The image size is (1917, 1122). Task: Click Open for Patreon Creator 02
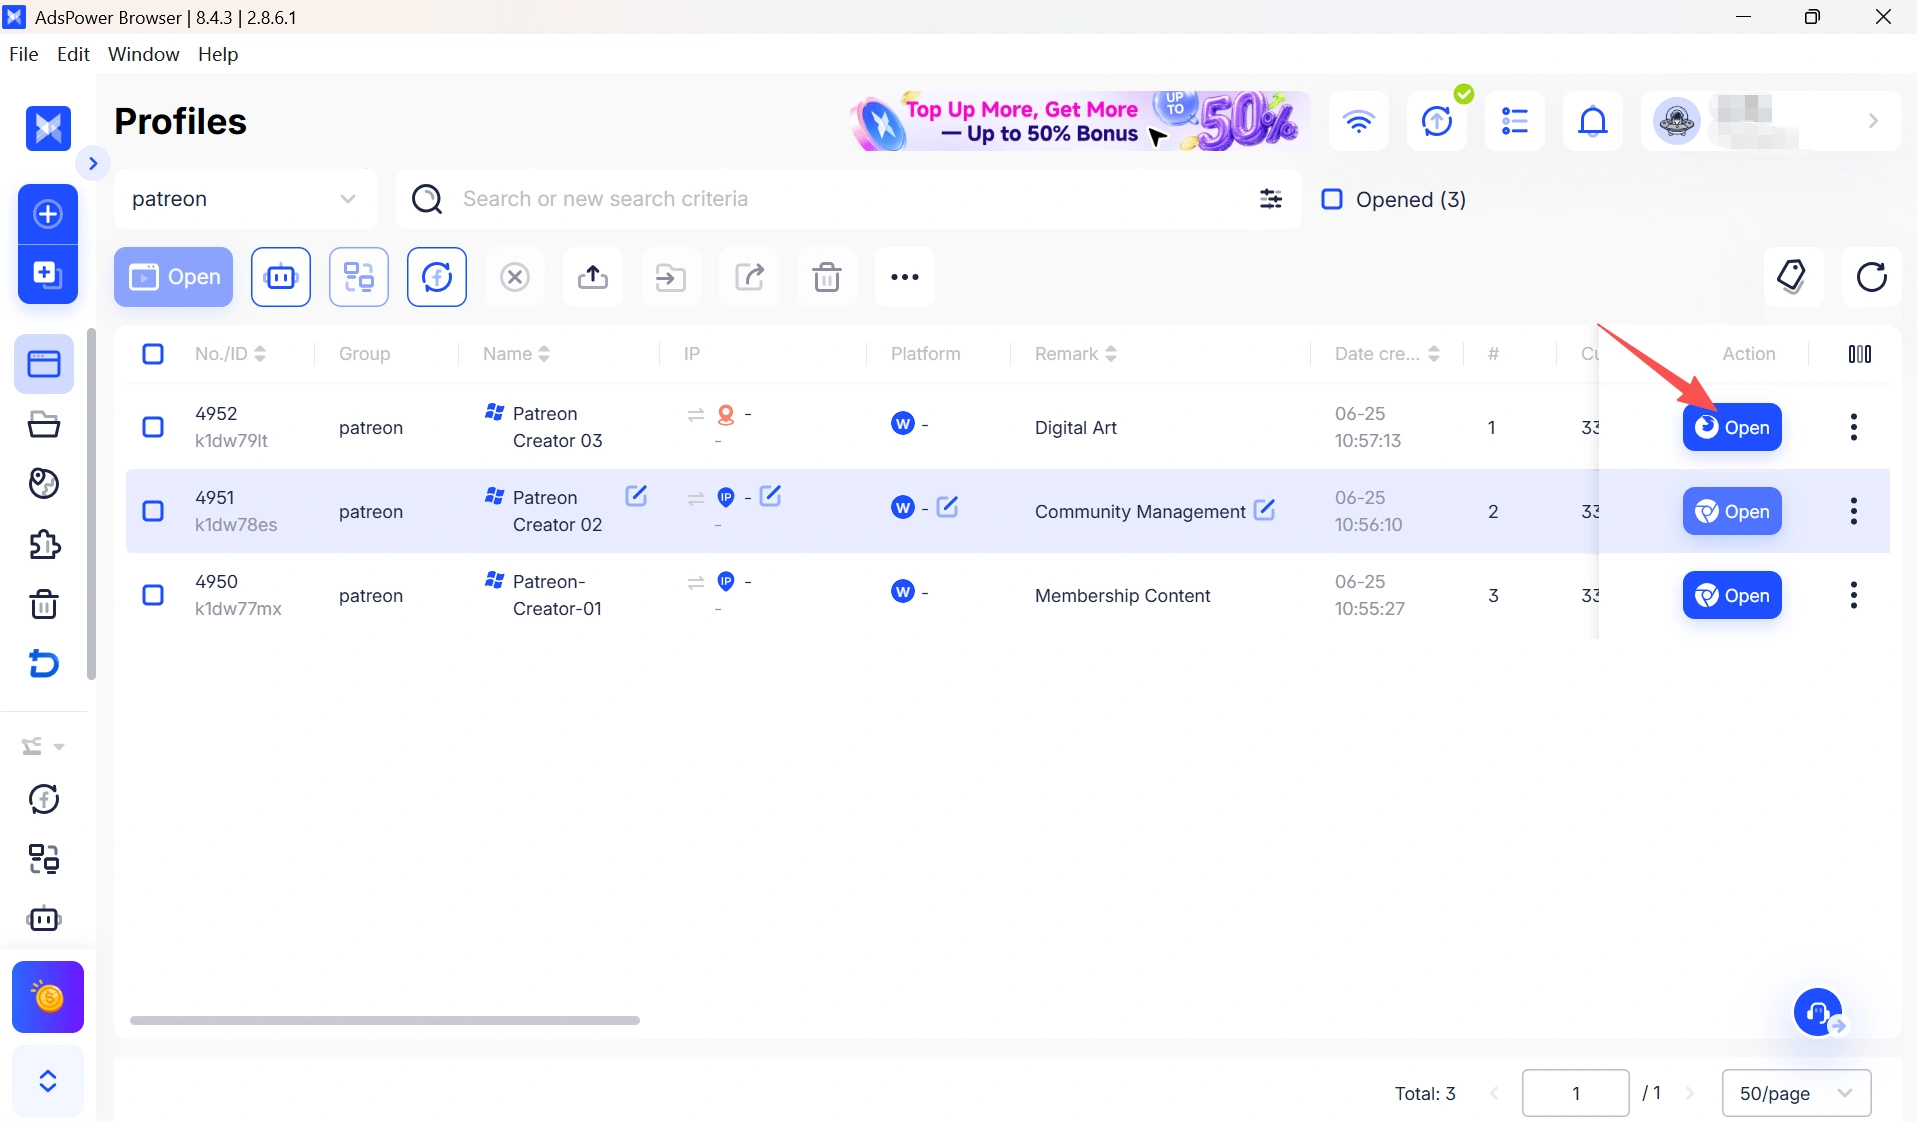pos(1732,511)
